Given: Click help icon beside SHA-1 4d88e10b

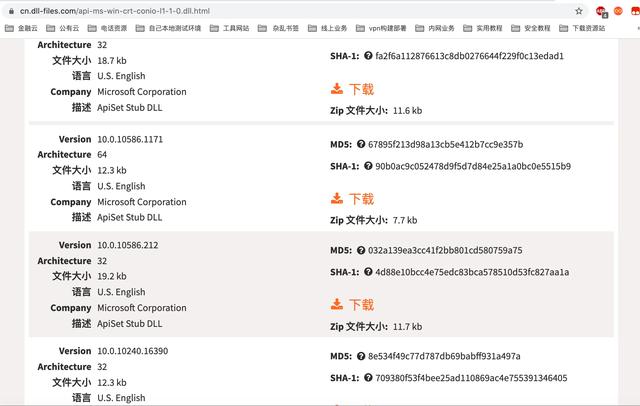Looking at the screenshot, I should (x=368, y=272).
